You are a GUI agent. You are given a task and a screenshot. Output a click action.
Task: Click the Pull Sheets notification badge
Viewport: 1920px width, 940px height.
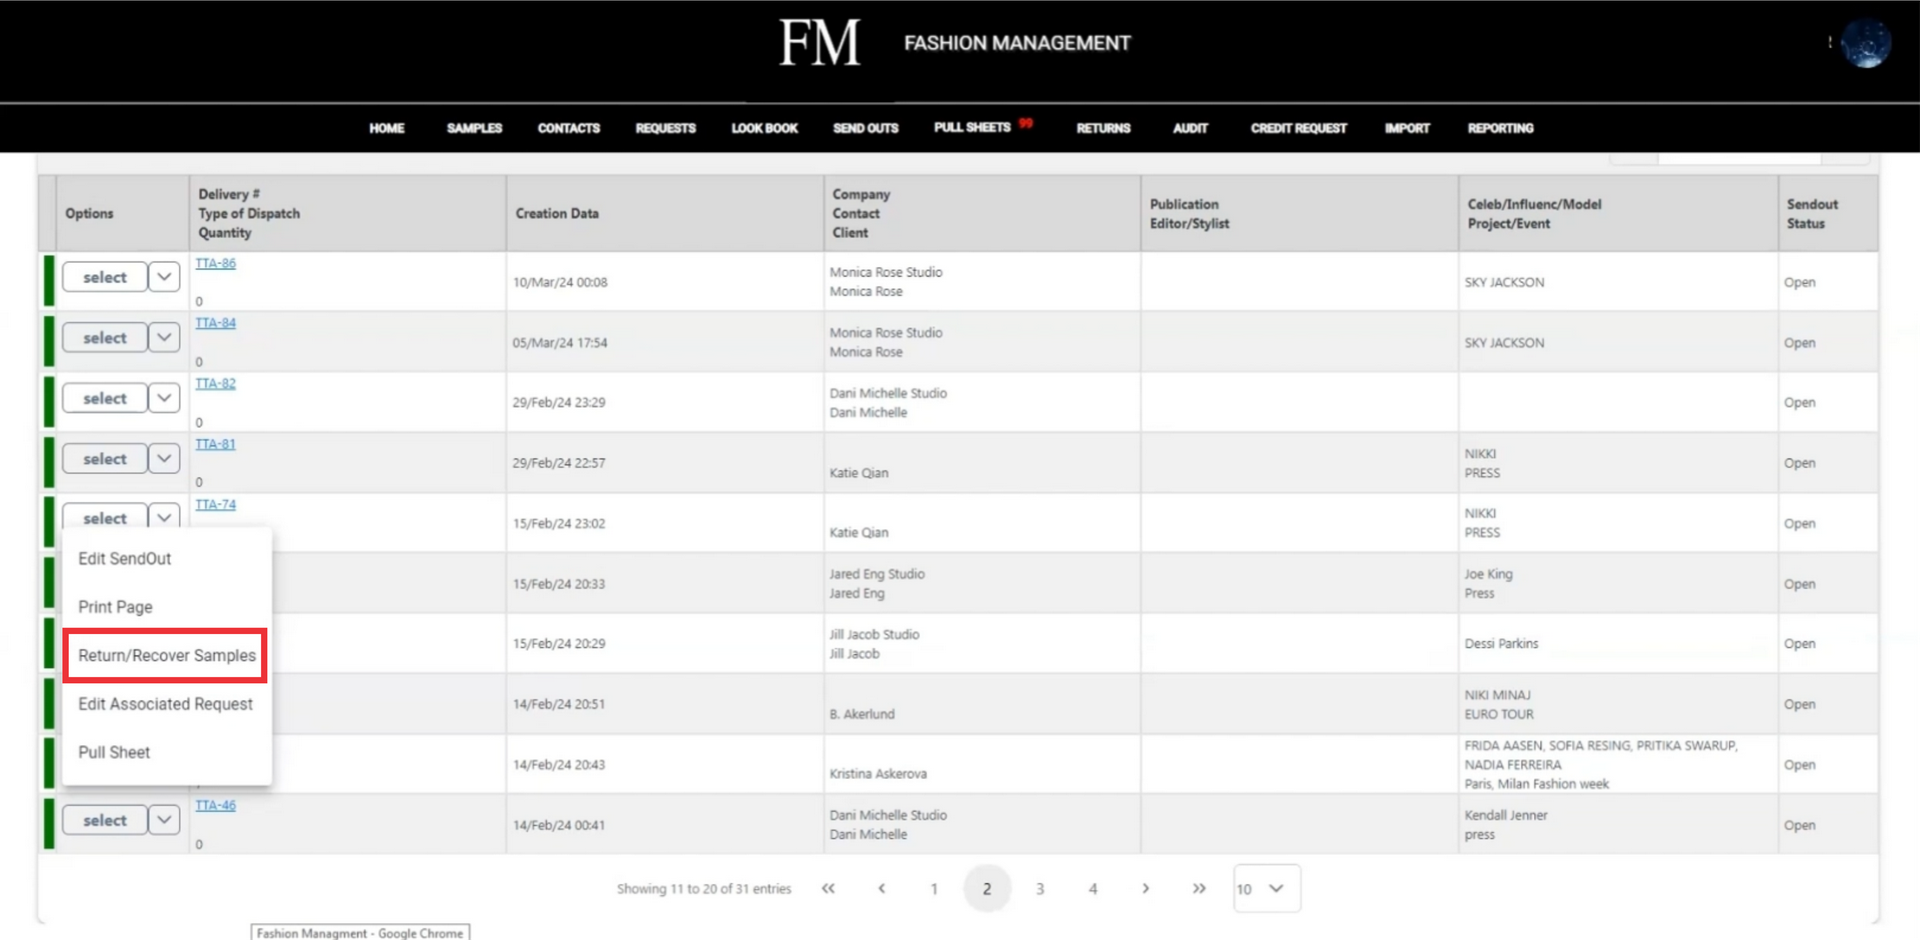[1026, 123]
